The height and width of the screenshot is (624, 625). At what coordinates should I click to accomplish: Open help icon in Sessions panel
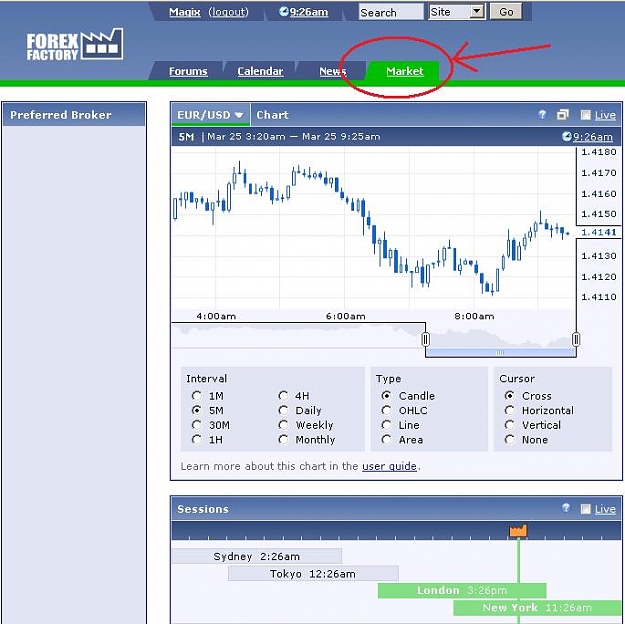point(566,508)
